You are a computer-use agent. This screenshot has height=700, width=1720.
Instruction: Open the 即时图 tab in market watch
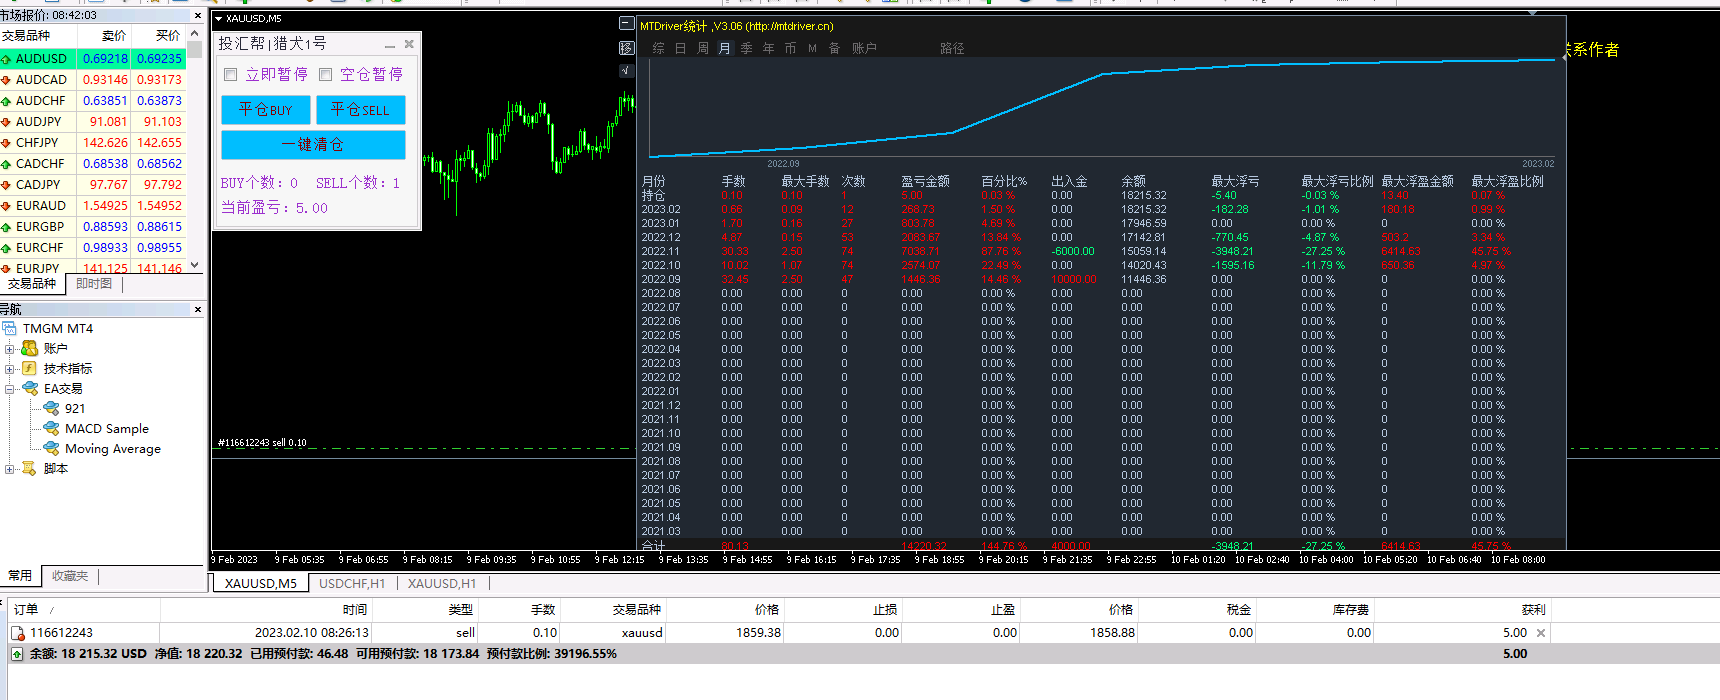click(x=94, y=284)
